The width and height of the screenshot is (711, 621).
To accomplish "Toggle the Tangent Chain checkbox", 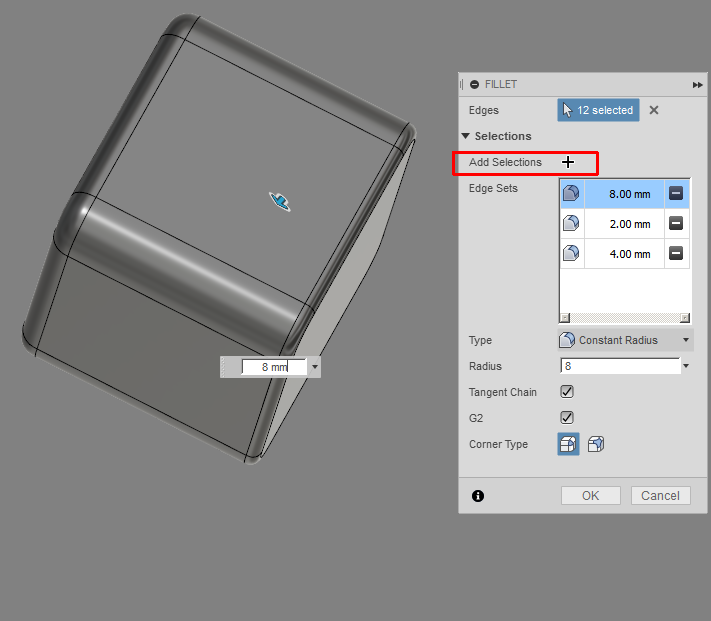I will coord(567,392).
